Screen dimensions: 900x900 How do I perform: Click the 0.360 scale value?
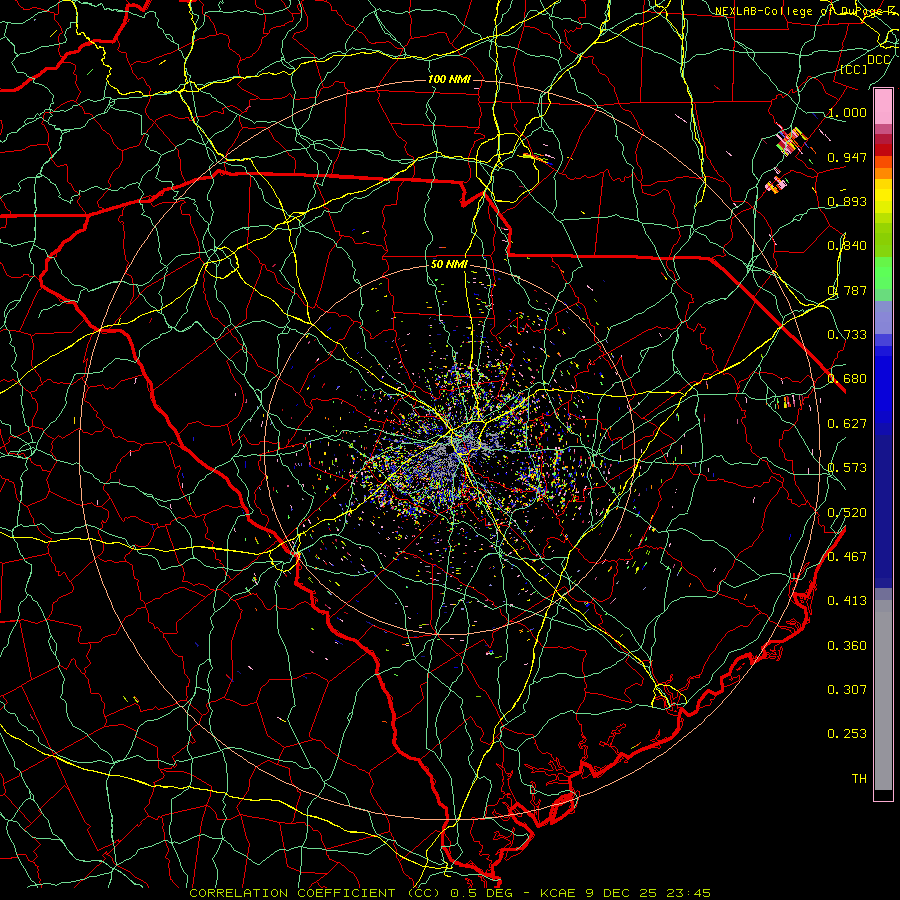pos(847,646)
